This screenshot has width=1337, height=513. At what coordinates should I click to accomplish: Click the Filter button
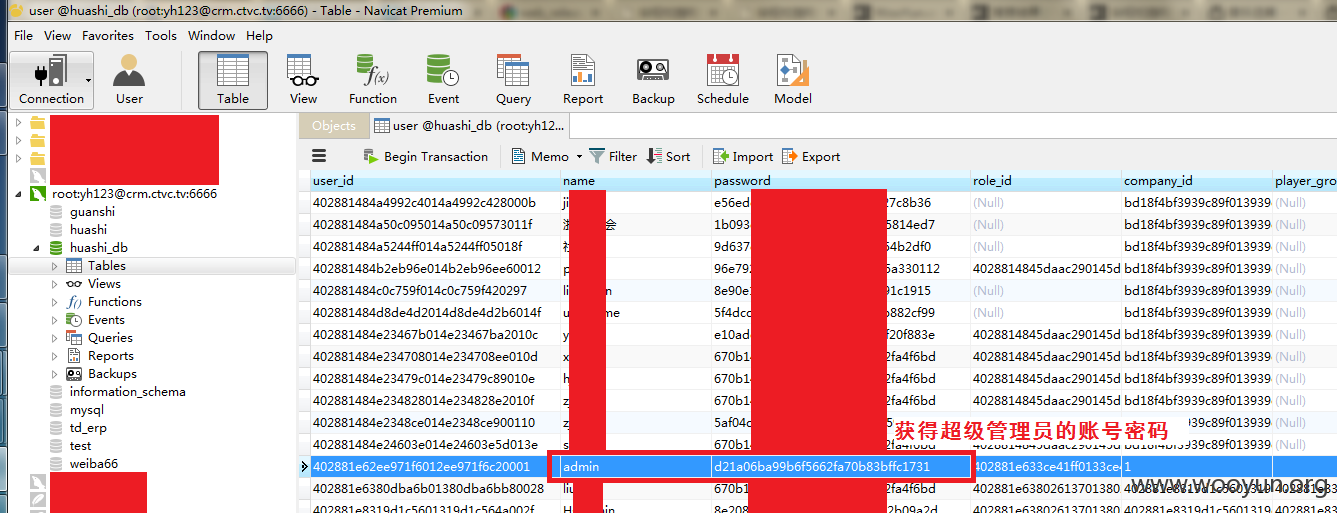(x=613, y=156)
